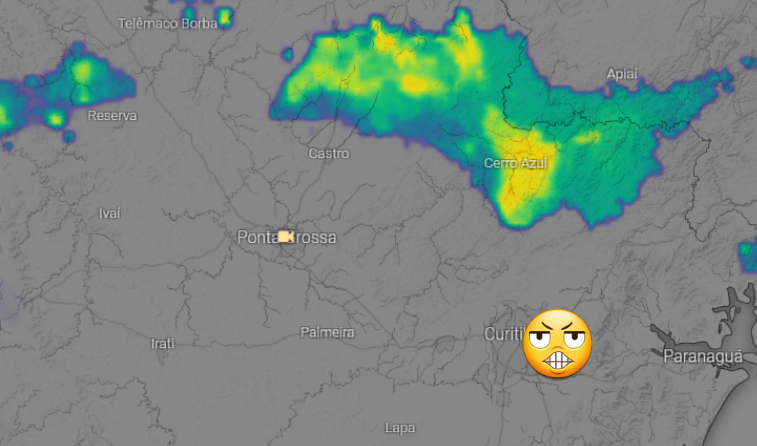
Task: Click small radar cell beside Telêmaco Borba
Action: [x=224, y=17]
